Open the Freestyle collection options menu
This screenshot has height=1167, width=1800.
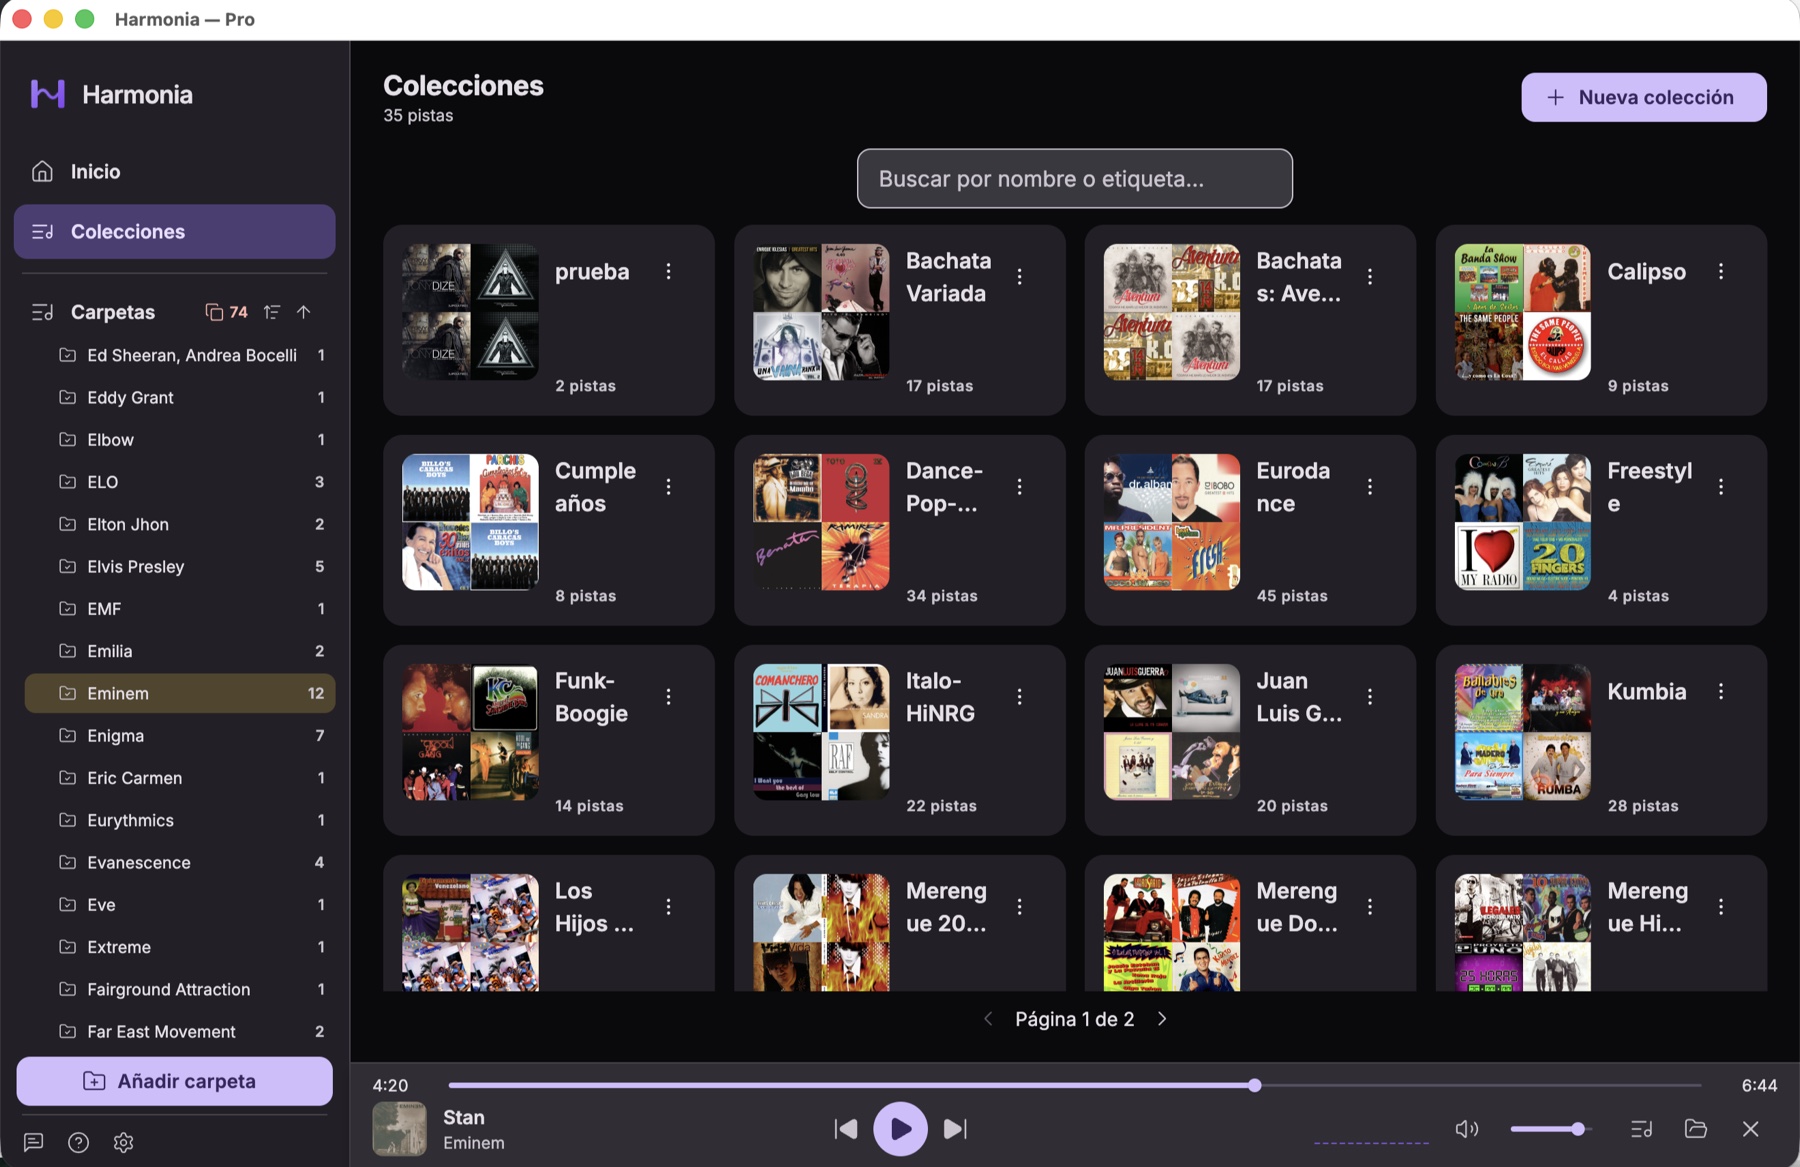click(1721, 486)
